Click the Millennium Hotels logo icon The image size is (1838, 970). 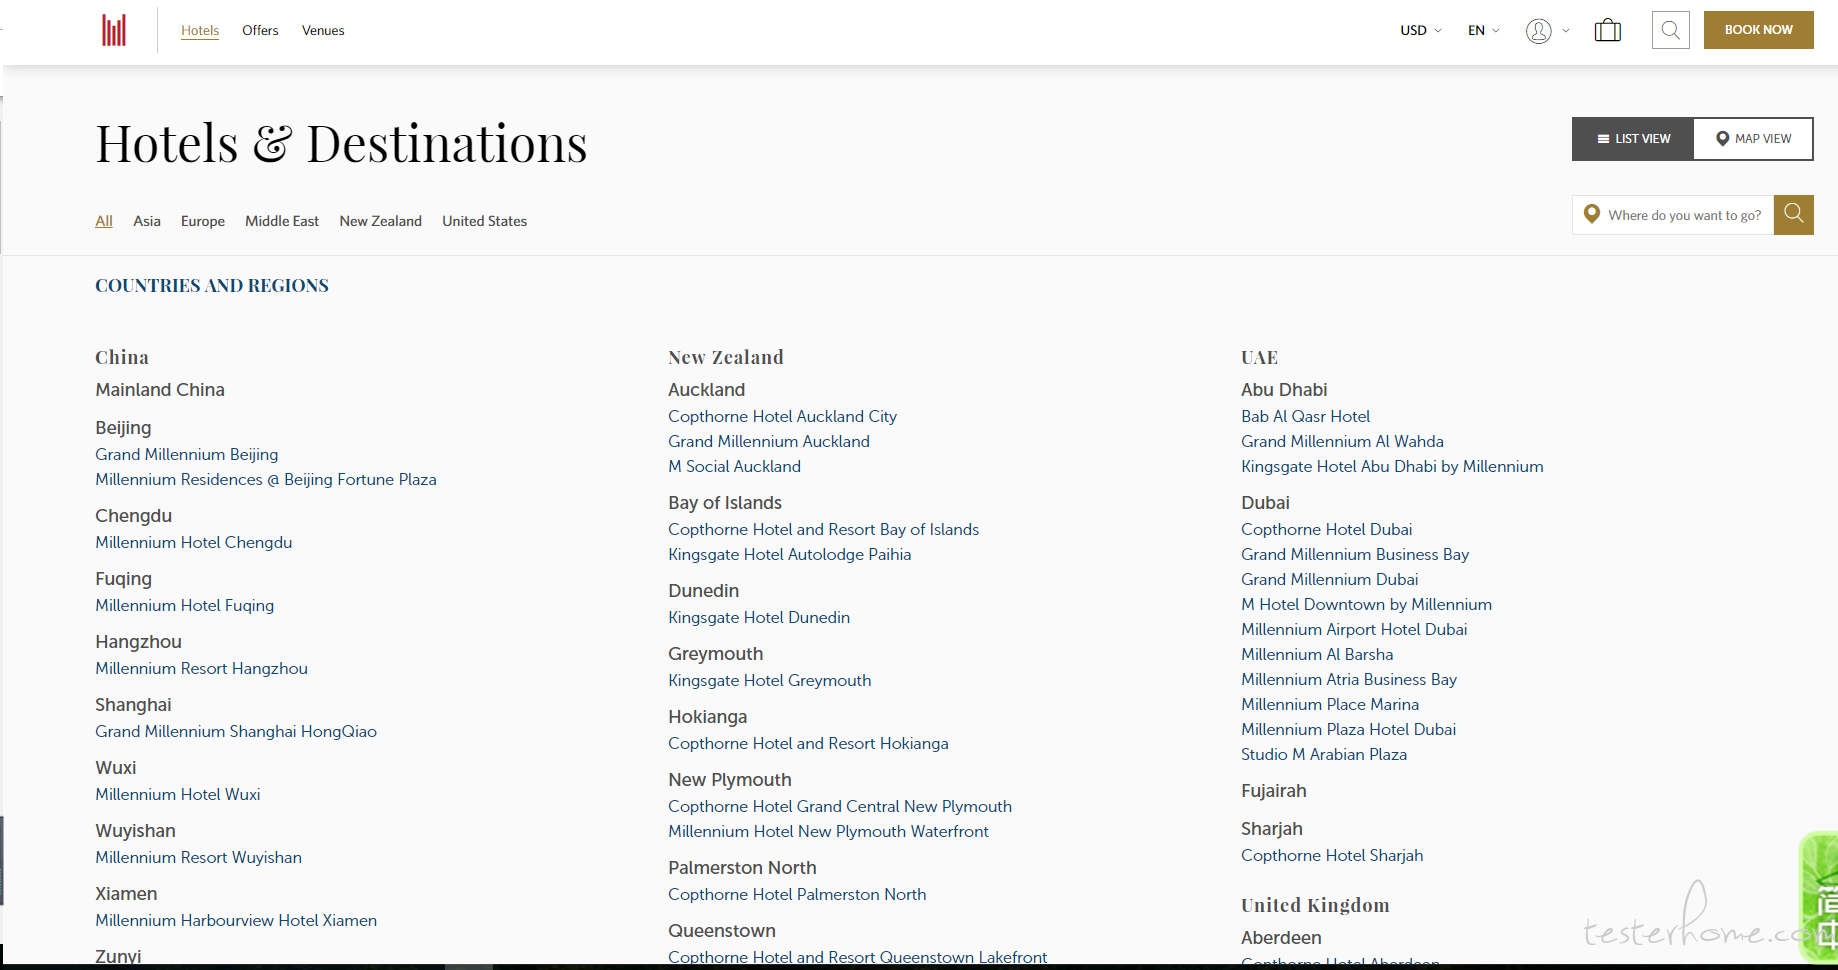point(114,30)
